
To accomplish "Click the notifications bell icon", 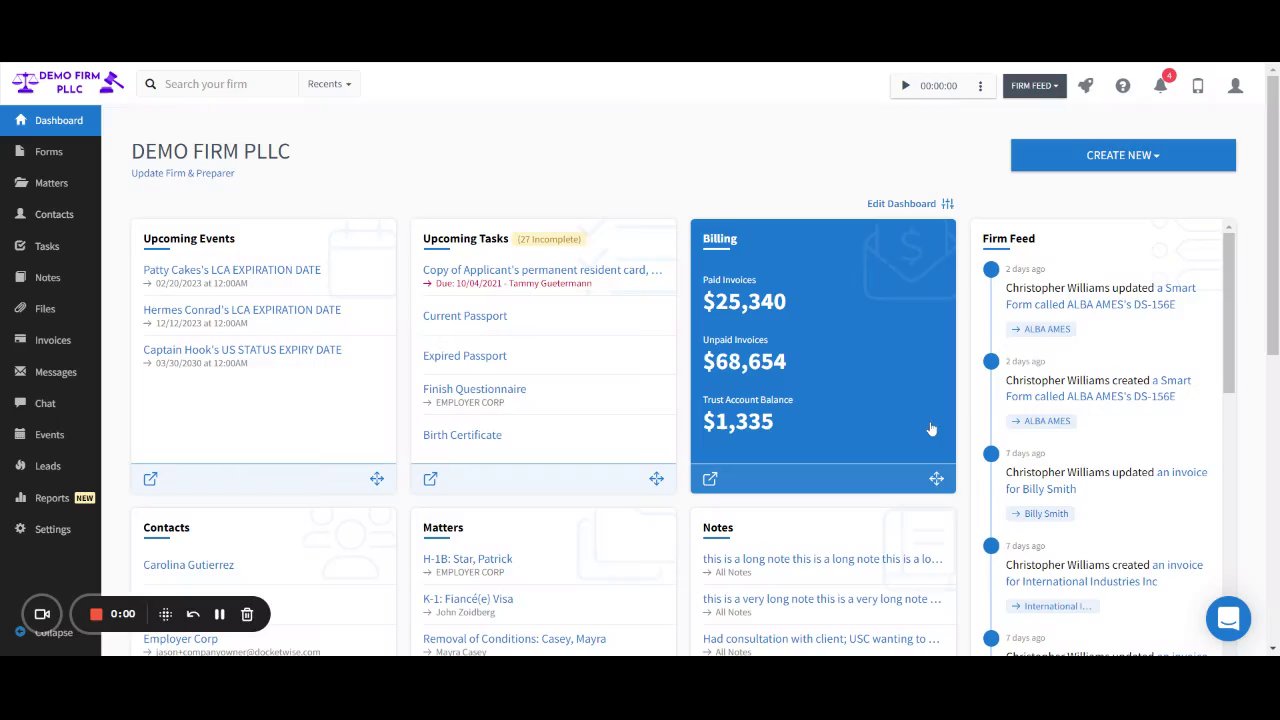I will coord(1160,86).
